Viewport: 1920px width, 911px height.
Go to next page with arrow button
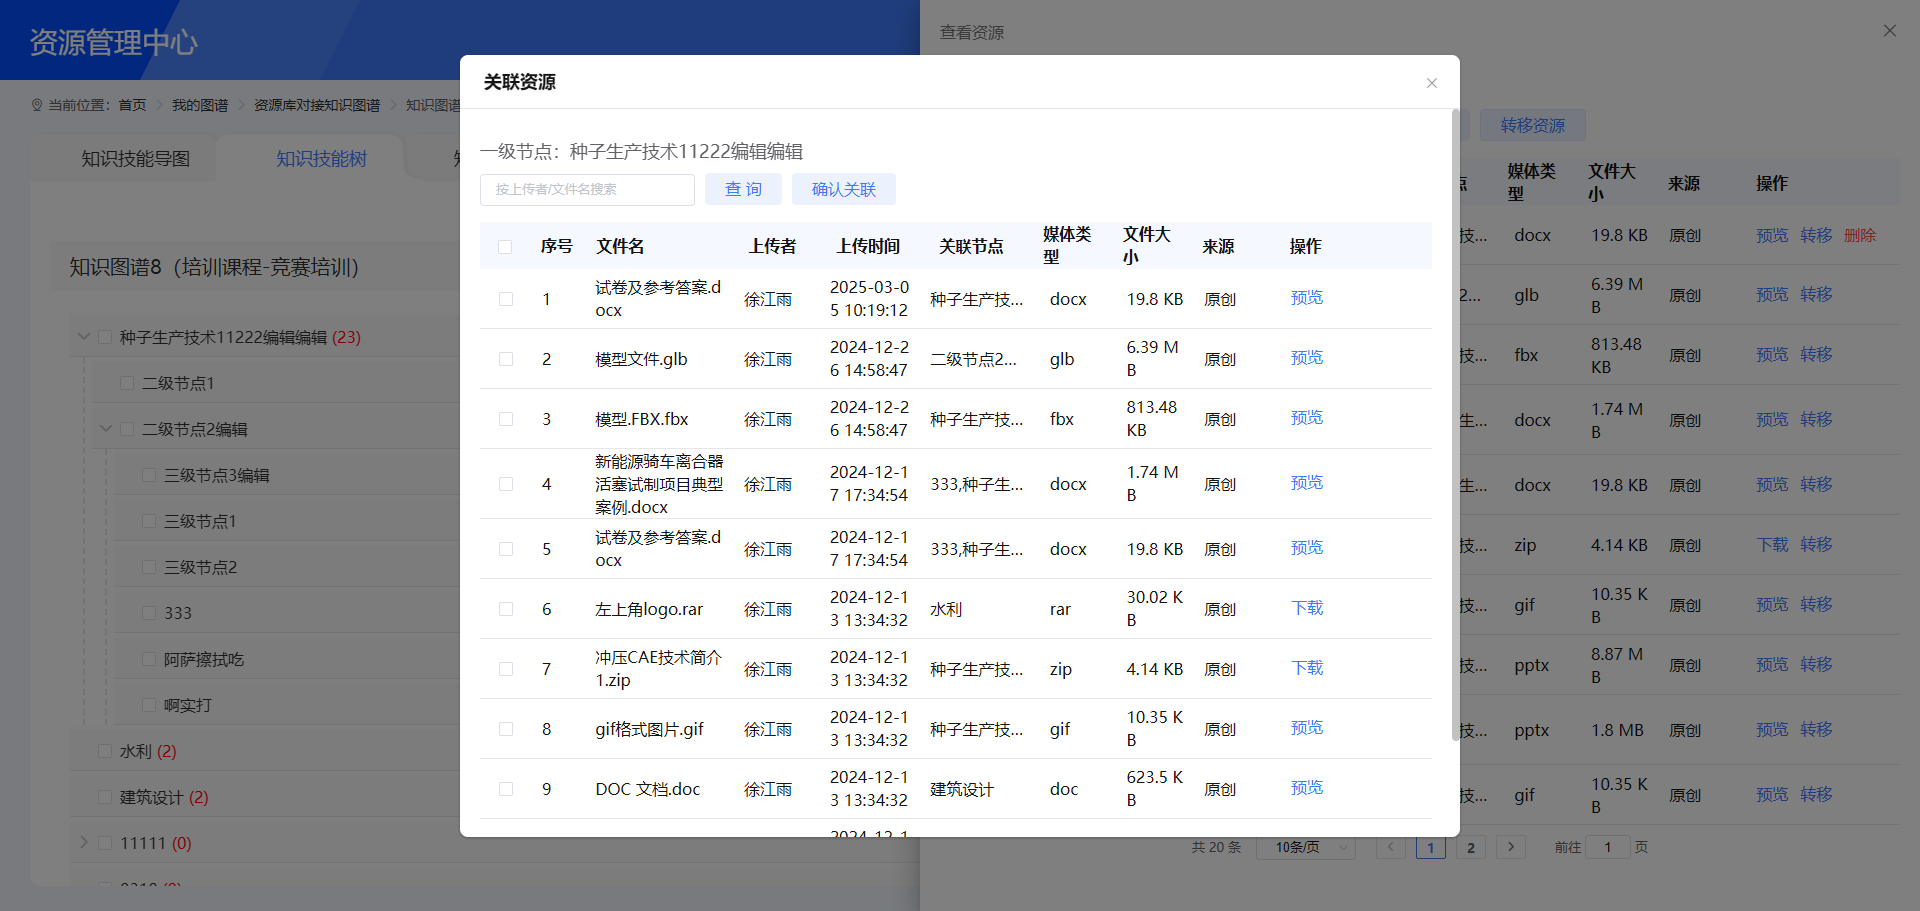[1510, 847]
